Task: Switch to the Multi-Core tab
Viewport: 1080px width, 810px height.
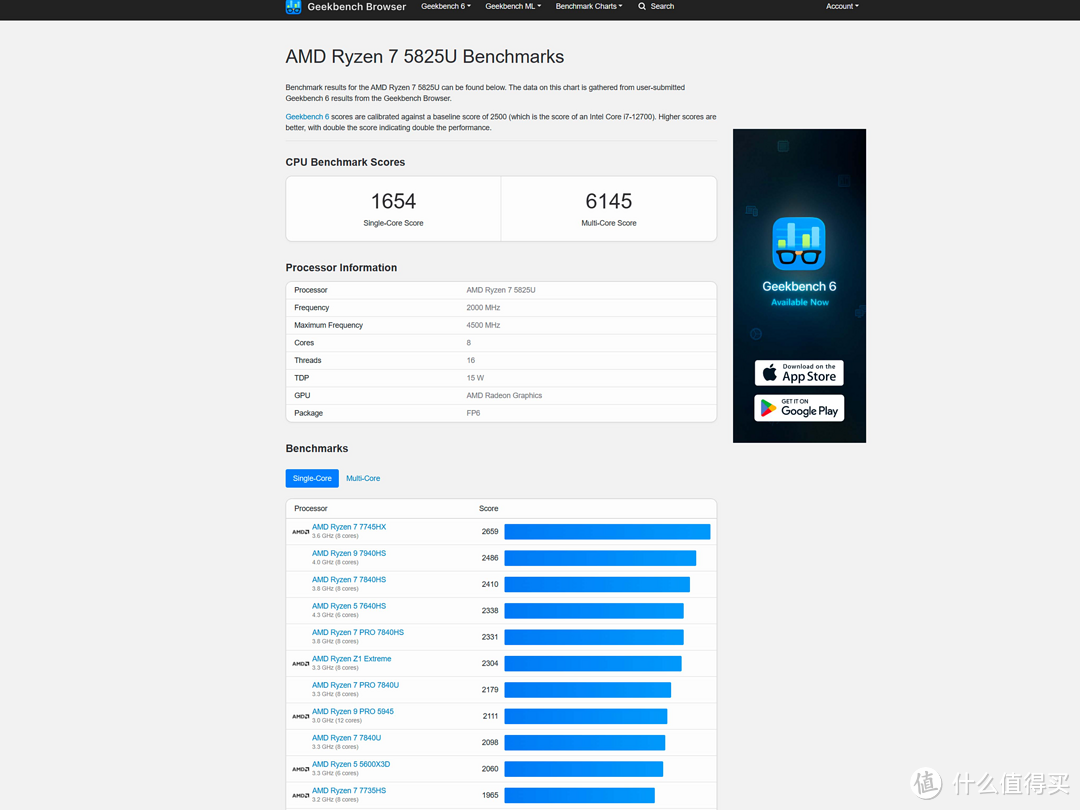Action: (363, 478)
